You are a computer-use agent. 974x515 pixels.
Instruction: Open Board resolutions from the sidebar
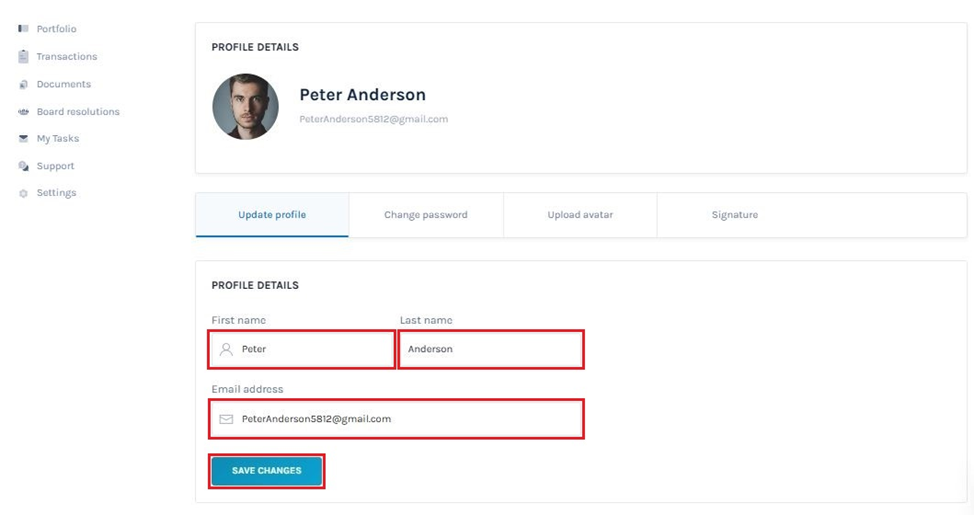[x=78, y=112]
